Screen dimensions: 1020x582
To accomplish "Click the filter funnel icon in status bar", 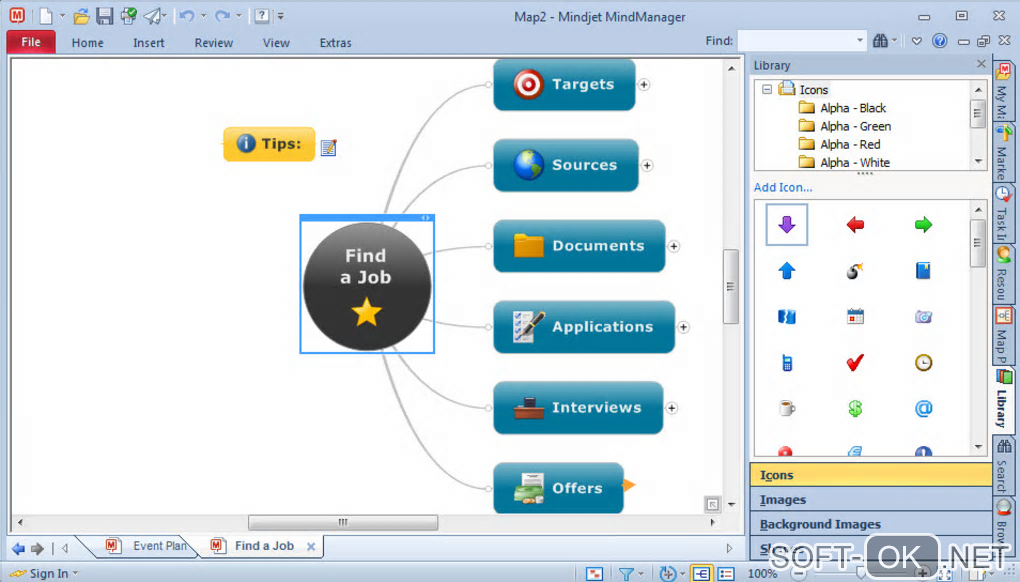I will coord(626,574).
